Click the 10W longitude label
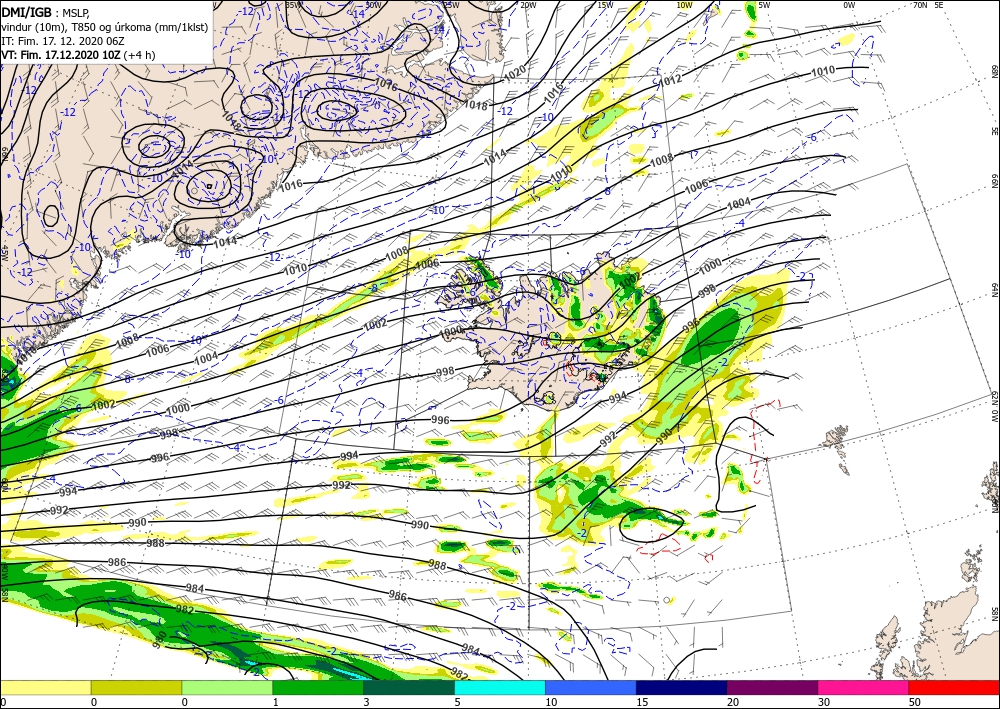The height and width of the screenshot is (709, 1000). pyautogui.click(x=684, y=5)
